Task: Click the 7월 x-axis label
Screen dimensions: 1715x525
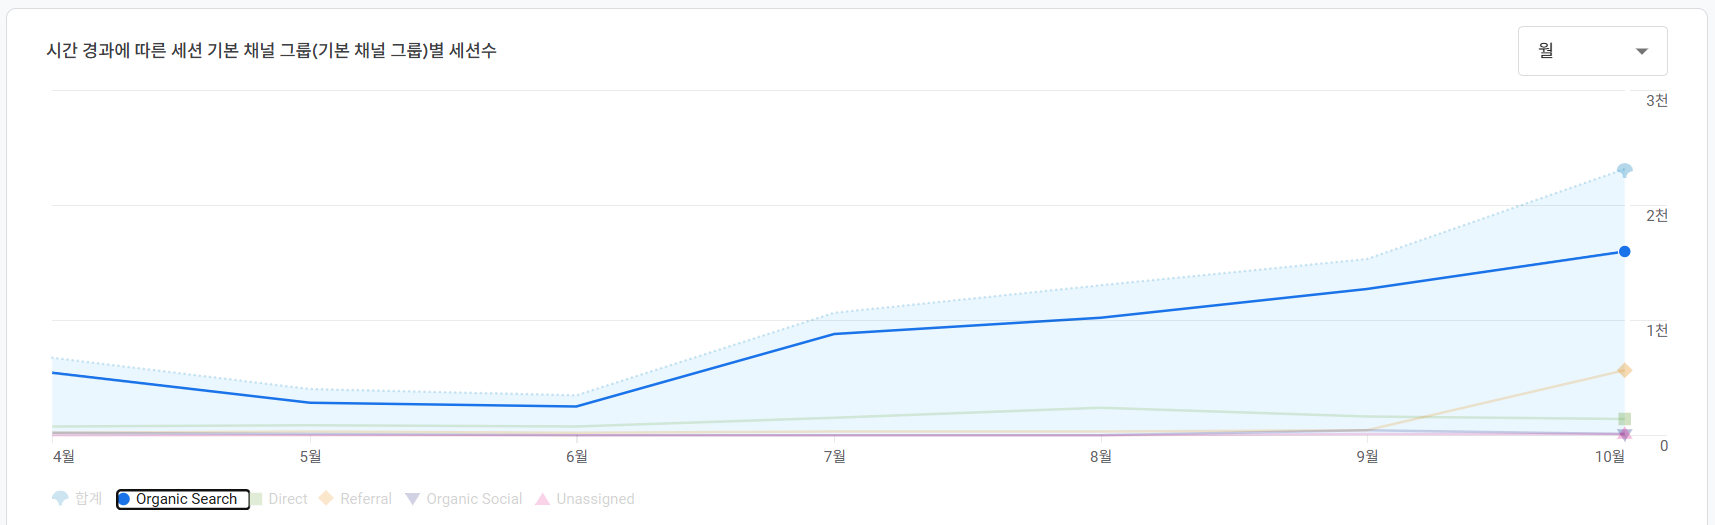Action: click(834, 457)
